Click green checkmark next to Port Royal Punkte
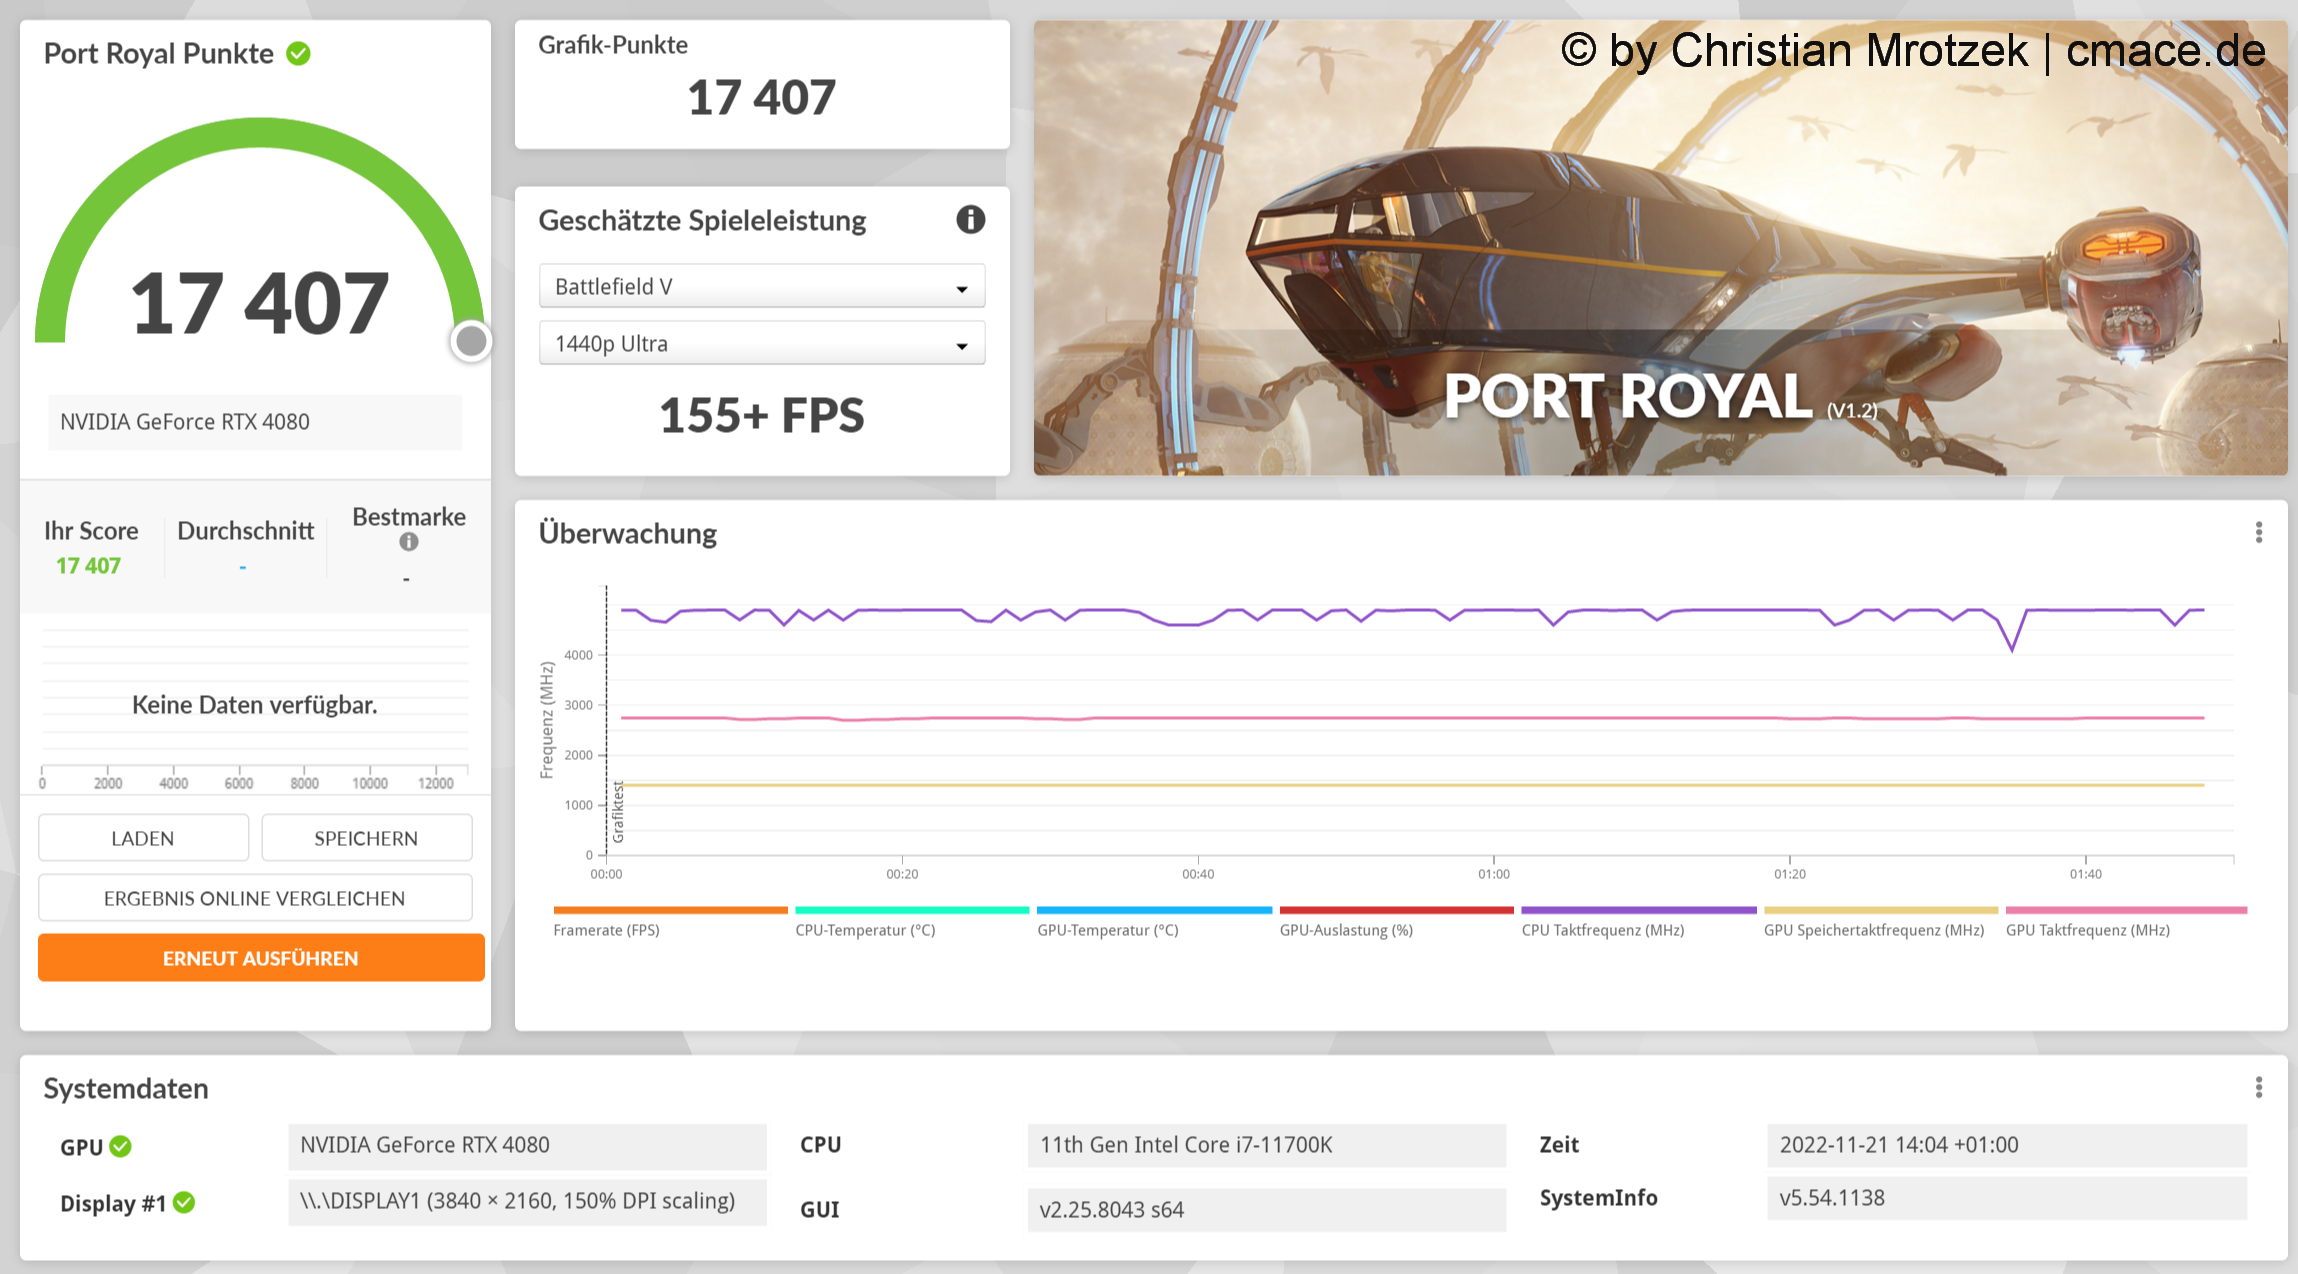Viewport: 2298px width, 1274px height. click(x=298, y=53)
